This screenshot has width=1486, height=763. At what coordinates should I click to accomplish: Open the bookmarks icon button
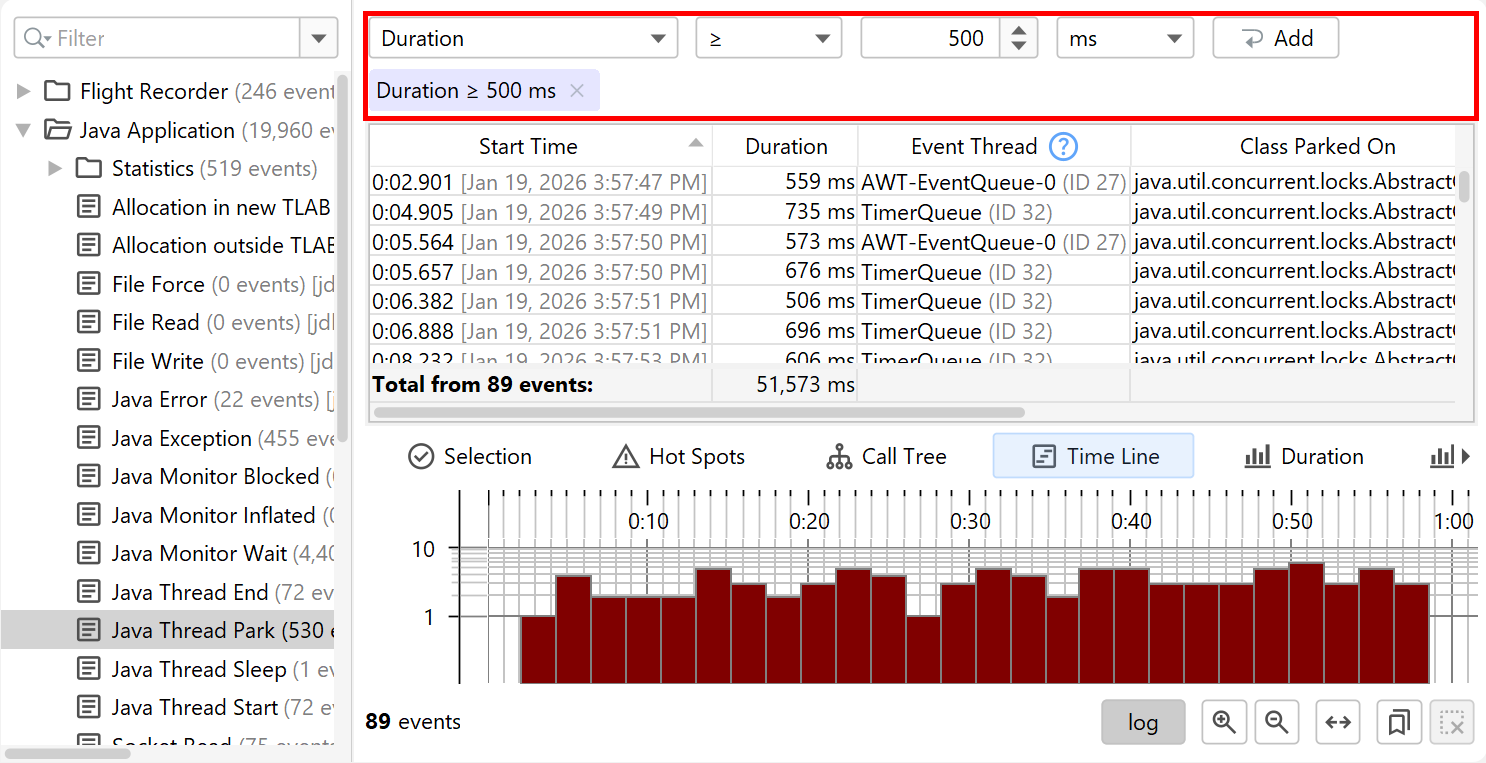pos(1399,722)
